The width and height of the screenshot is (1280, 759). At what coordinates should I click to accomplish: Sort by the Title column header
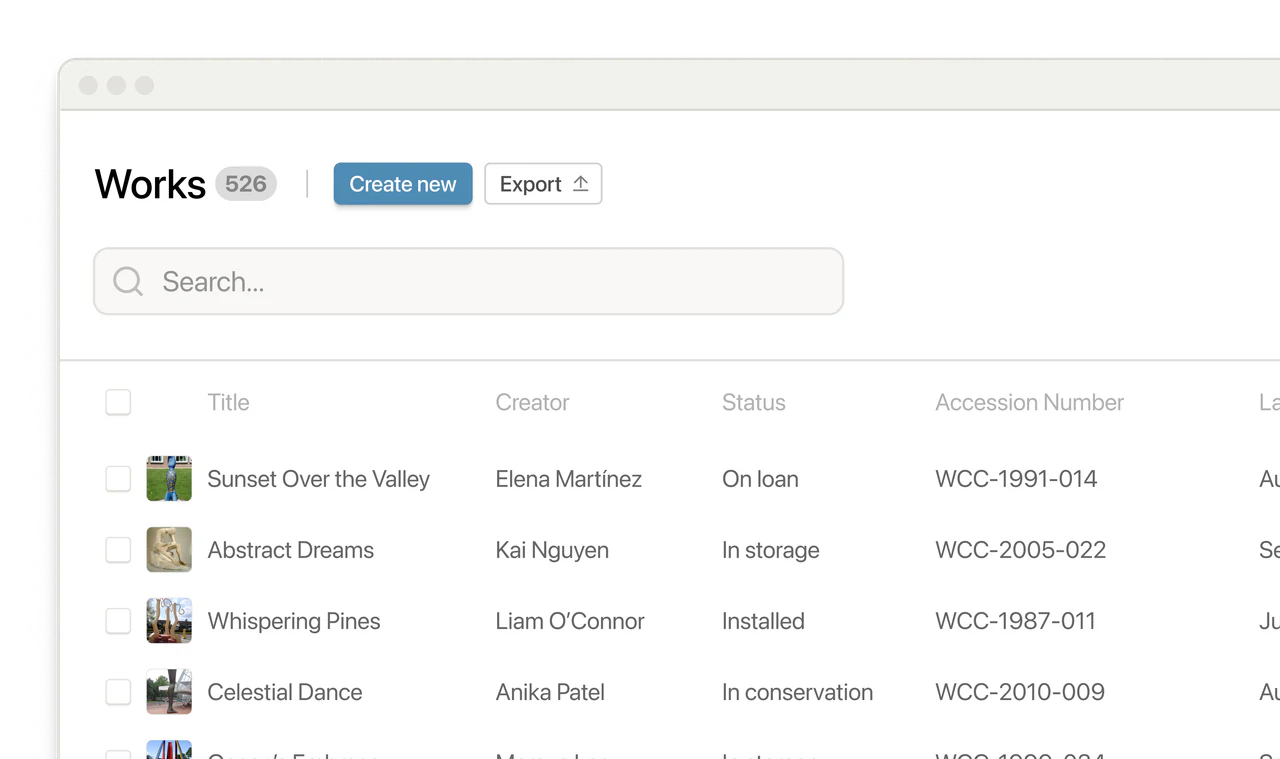click(228, 402)
